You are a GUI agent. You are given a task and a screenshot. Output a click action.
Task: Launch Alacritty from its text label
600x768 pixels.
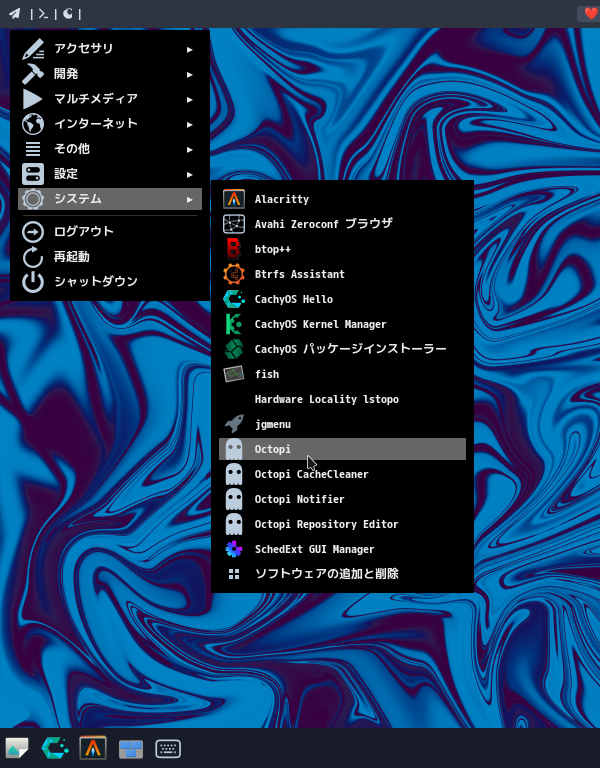point(282,199)
